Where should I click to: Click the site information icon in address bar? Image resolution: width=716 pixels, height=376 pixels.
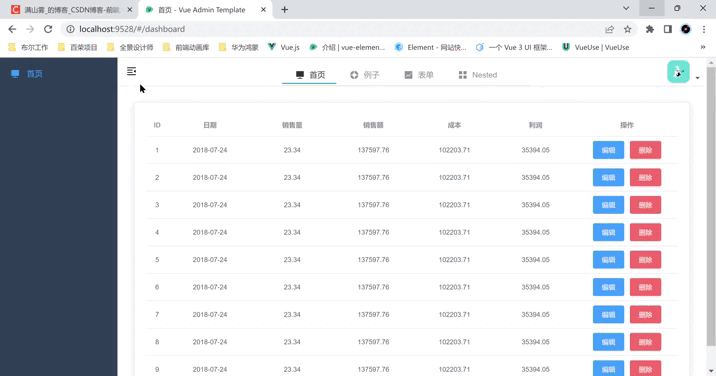click(x=70, y=29)
